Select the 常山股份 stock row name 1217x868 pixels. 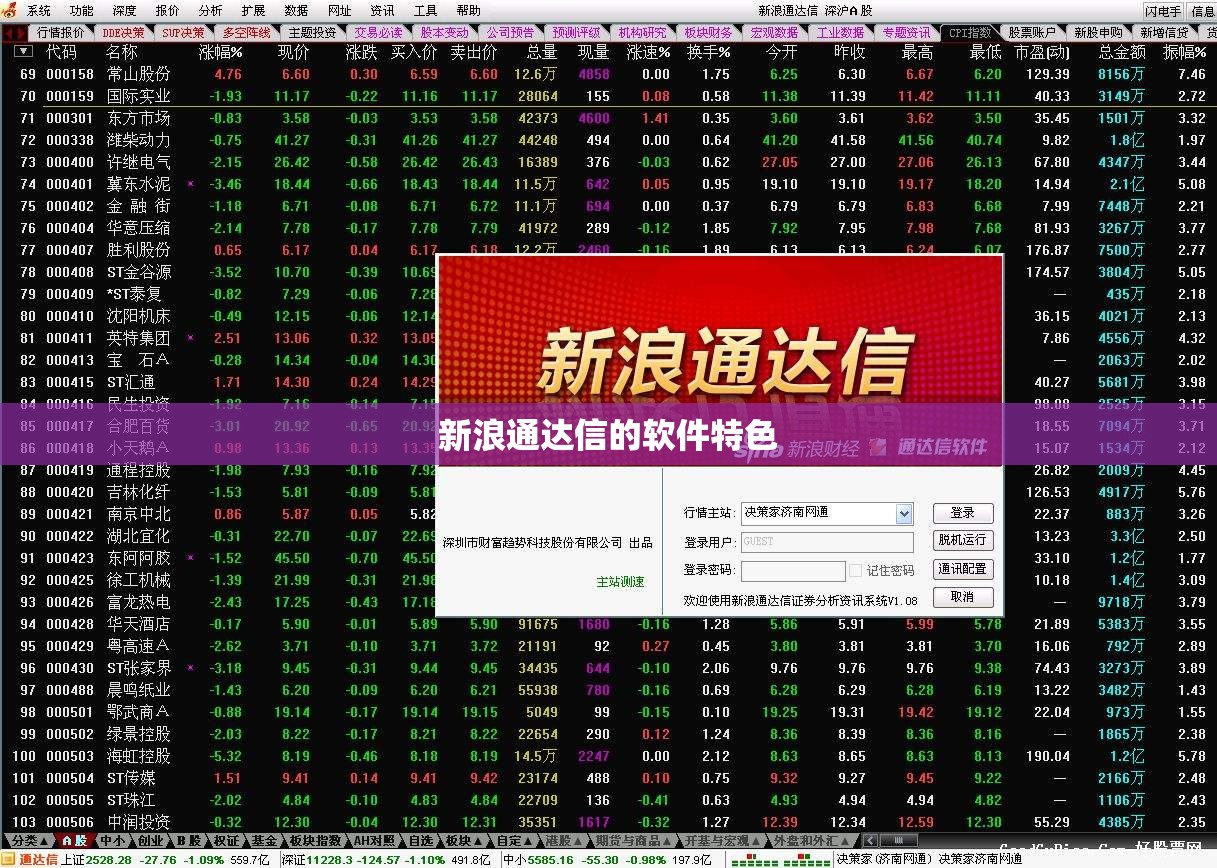pos(138,74)
